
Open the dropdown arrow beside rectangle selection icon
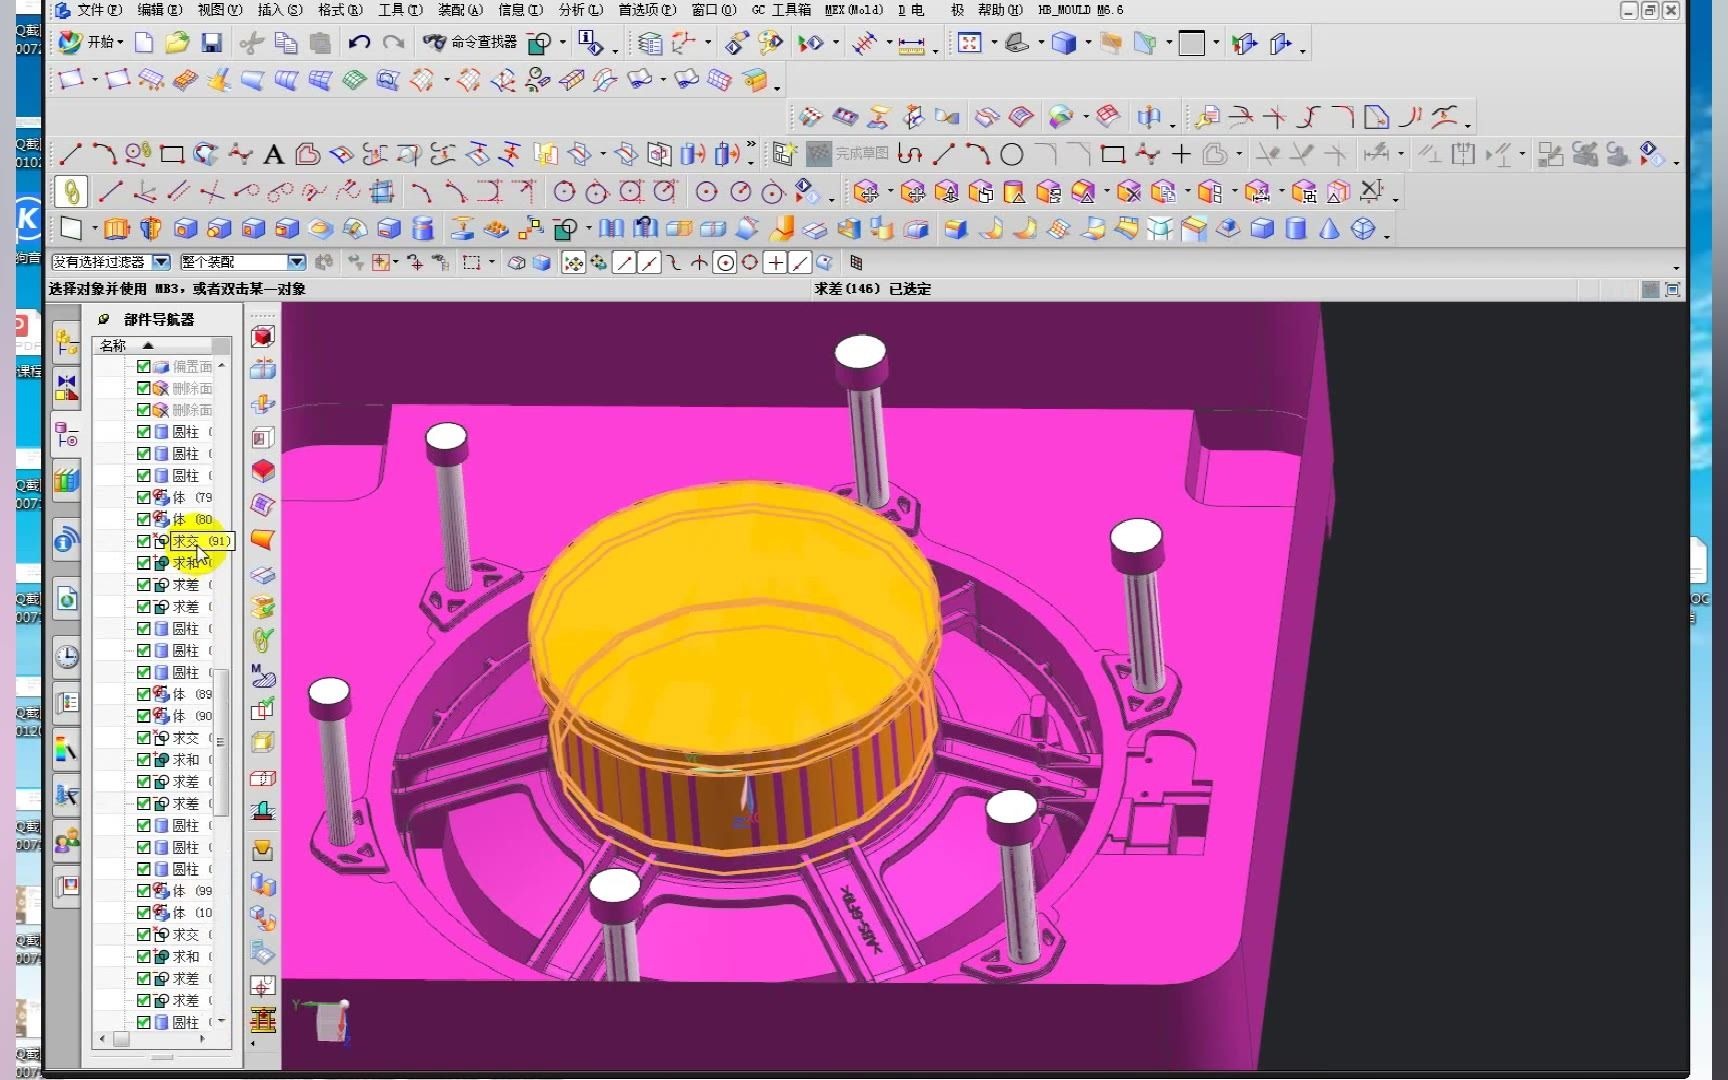(x=491, y=263)
